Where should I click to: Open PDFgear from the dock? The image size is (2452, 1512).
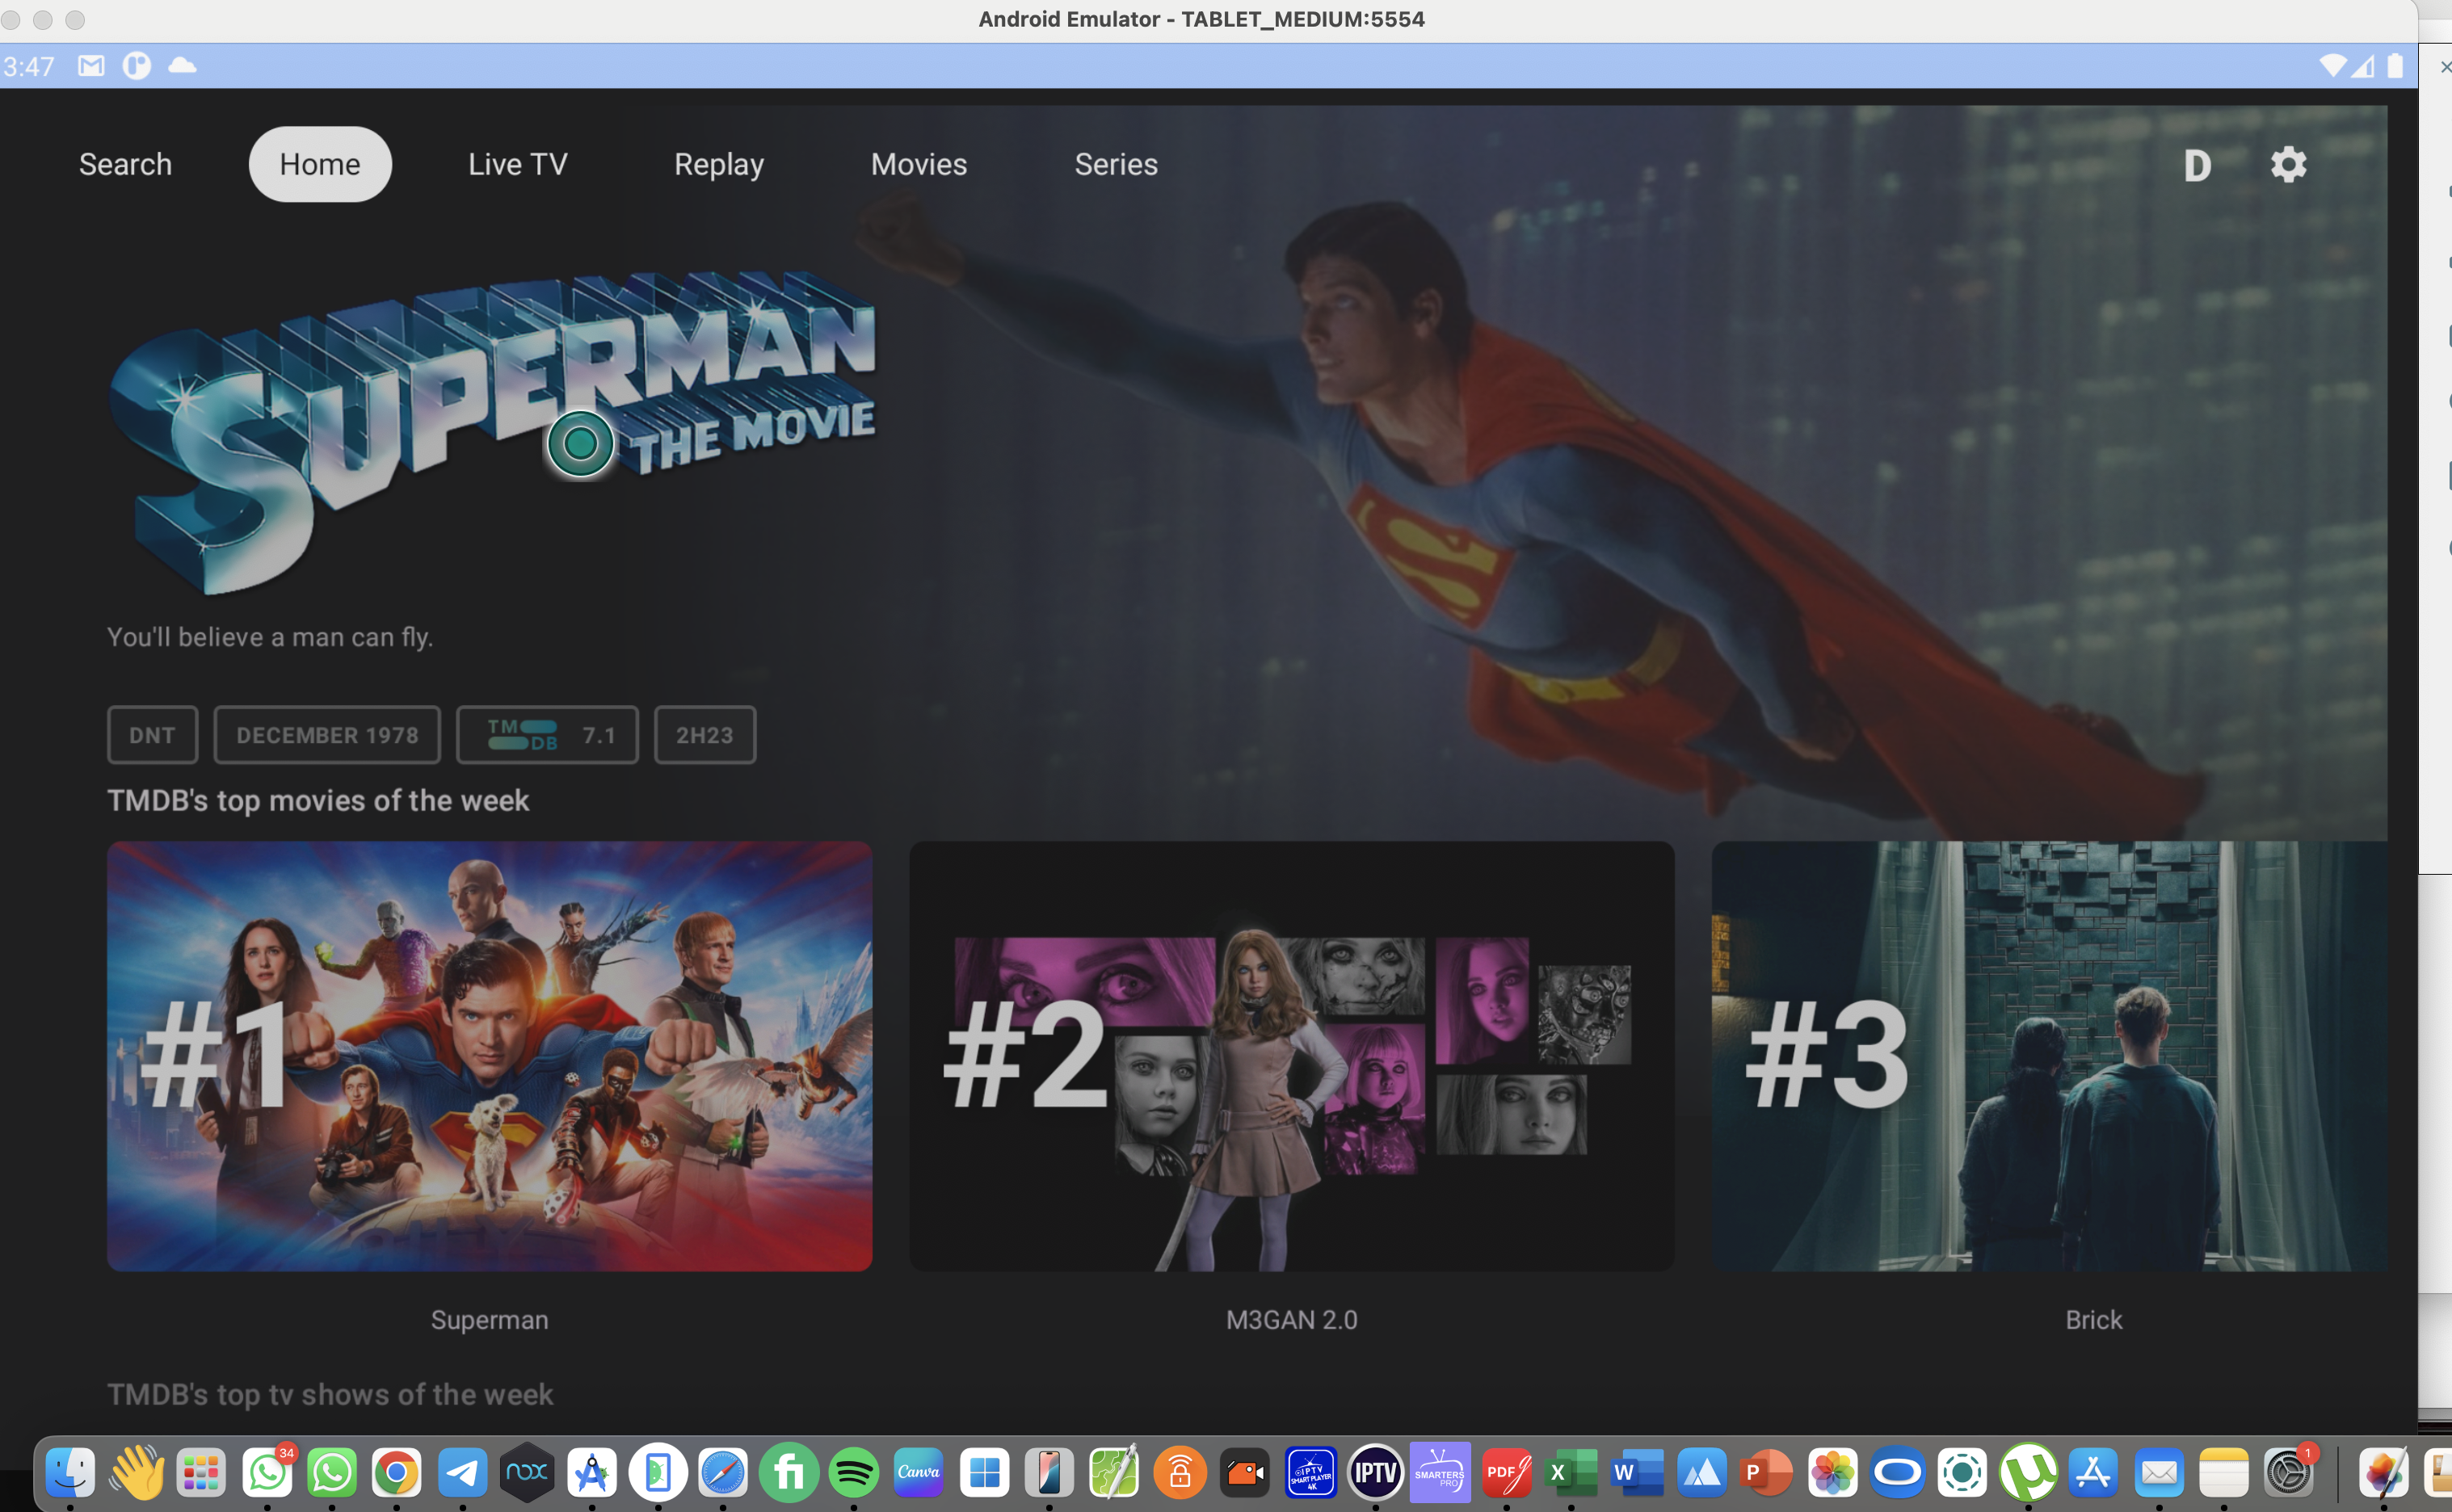tap(1506, 1472)
